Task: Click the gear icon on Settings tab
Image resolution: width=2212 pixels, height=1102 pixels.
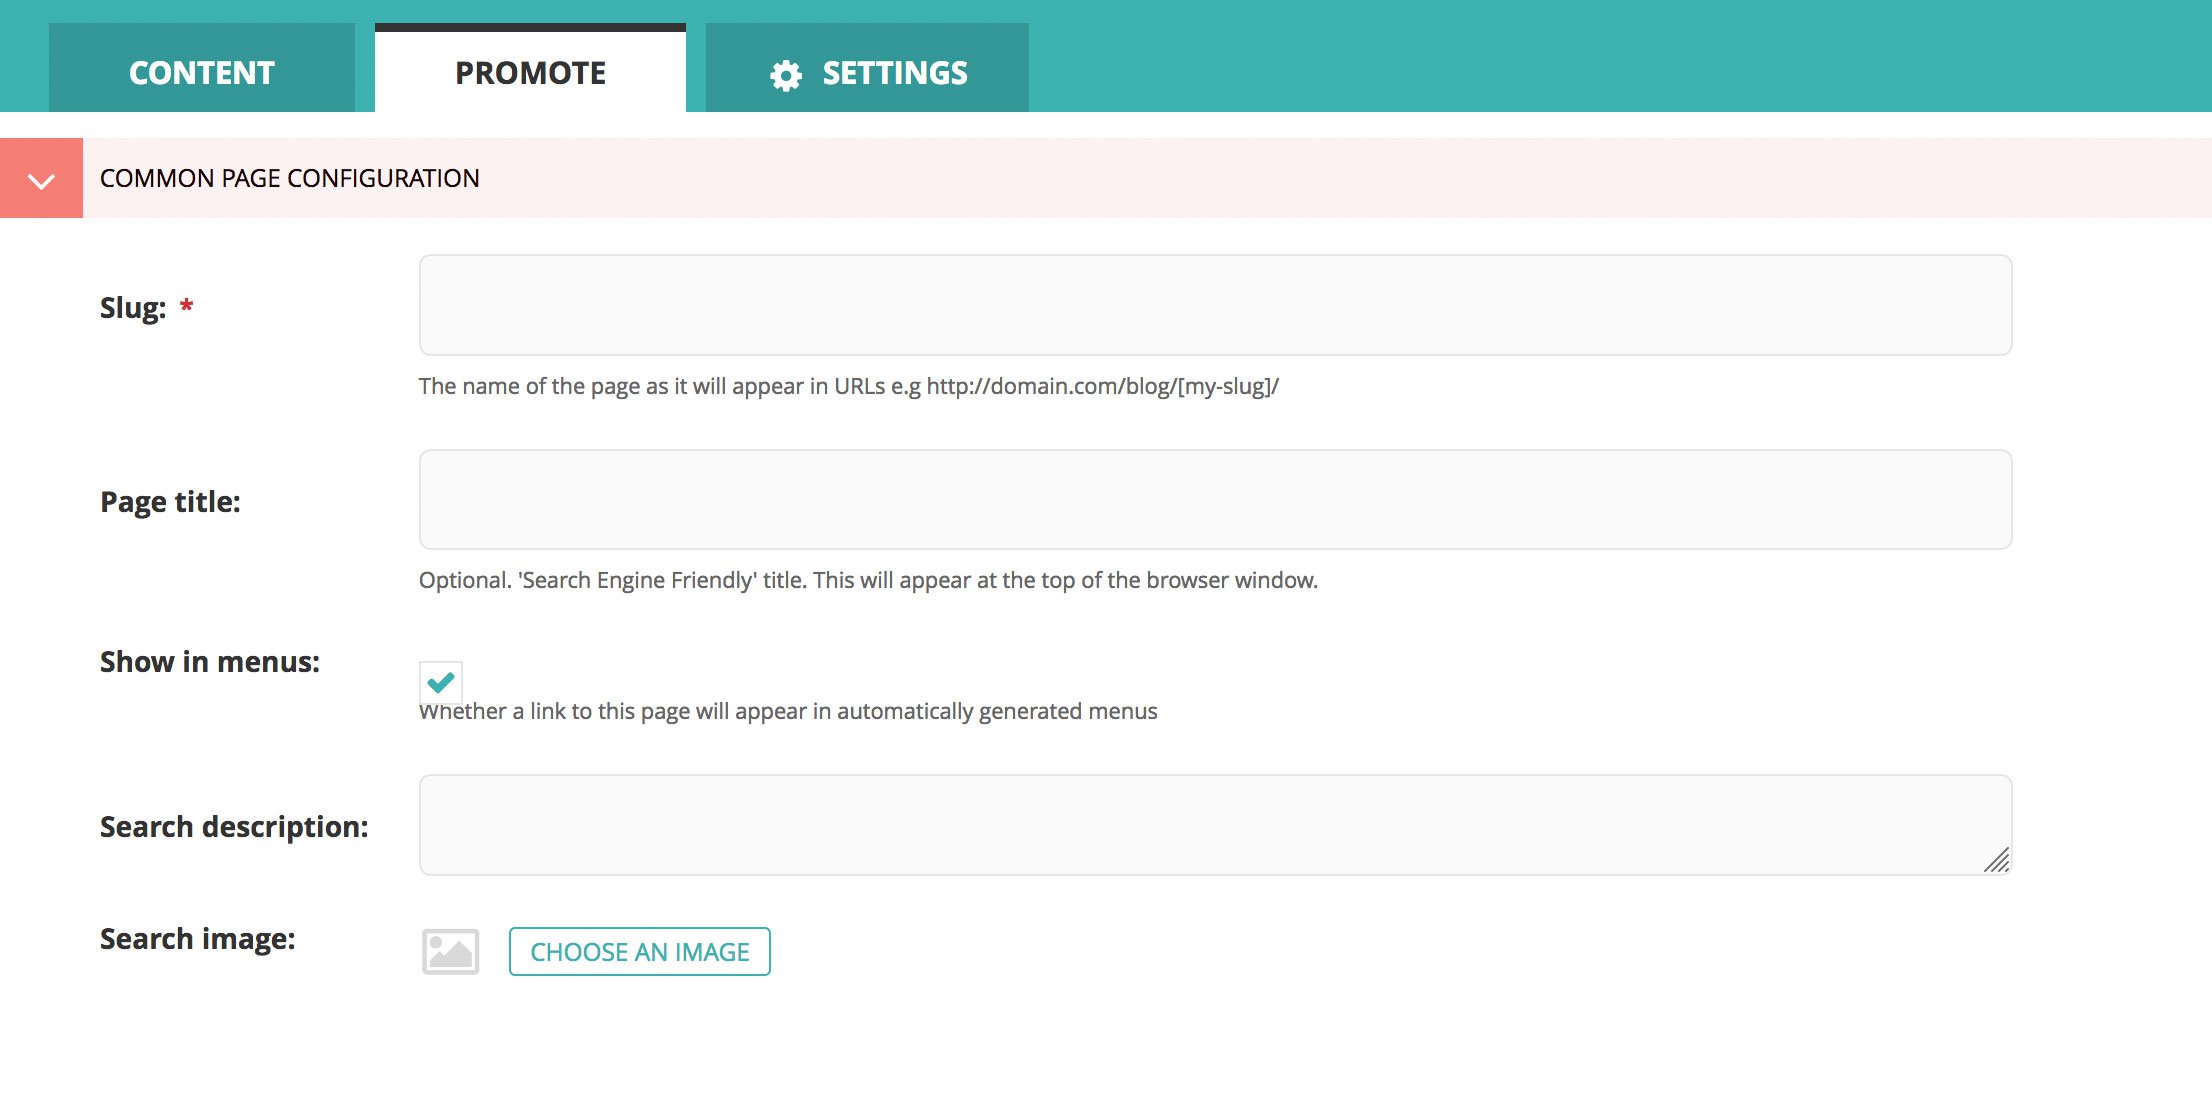Action: (786, 75)
